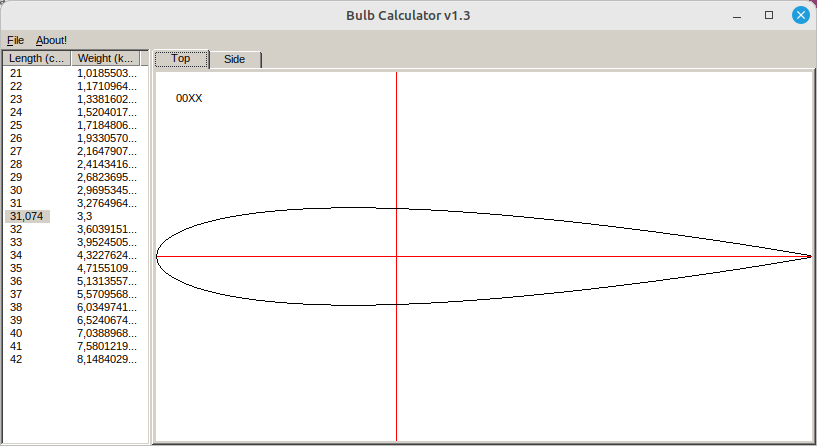The width and height of the screenshot is (817, 446).
Task: Open the About! menu
Action: 51,40
